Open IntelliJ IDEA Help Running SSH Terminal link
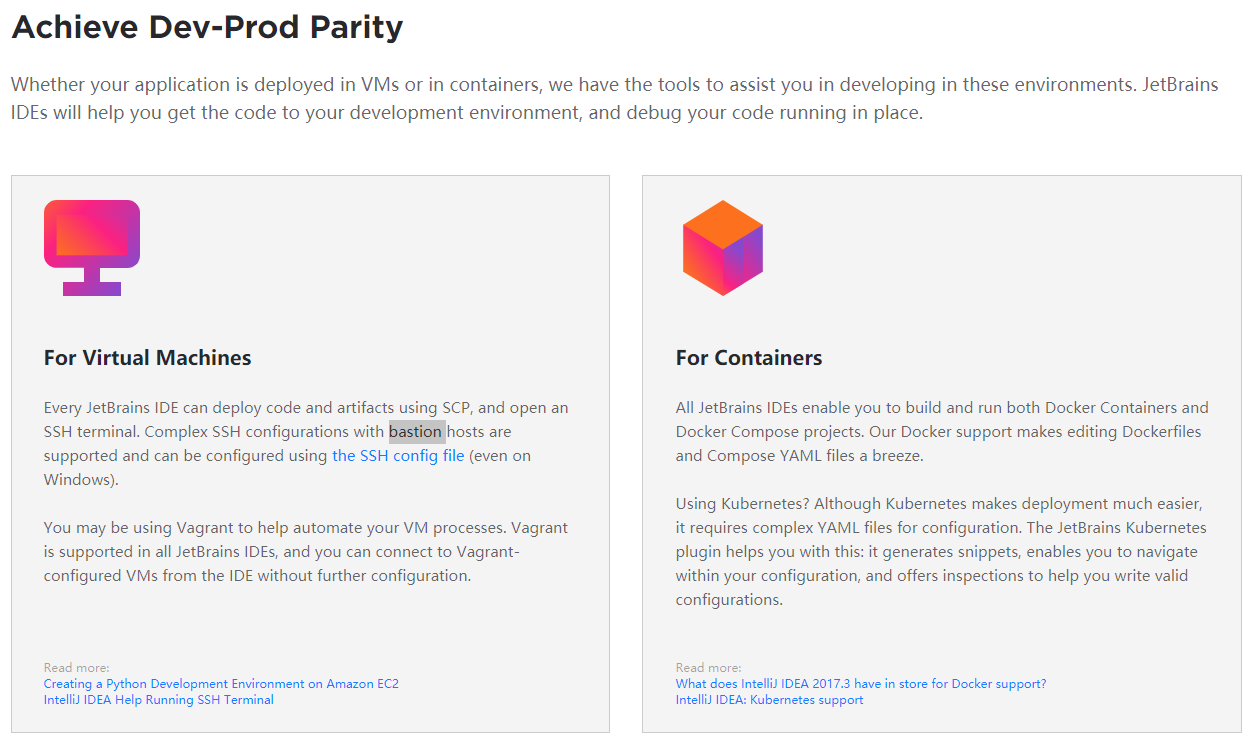This screenshot has width=1255, height=748. click(x=158, y=700)
